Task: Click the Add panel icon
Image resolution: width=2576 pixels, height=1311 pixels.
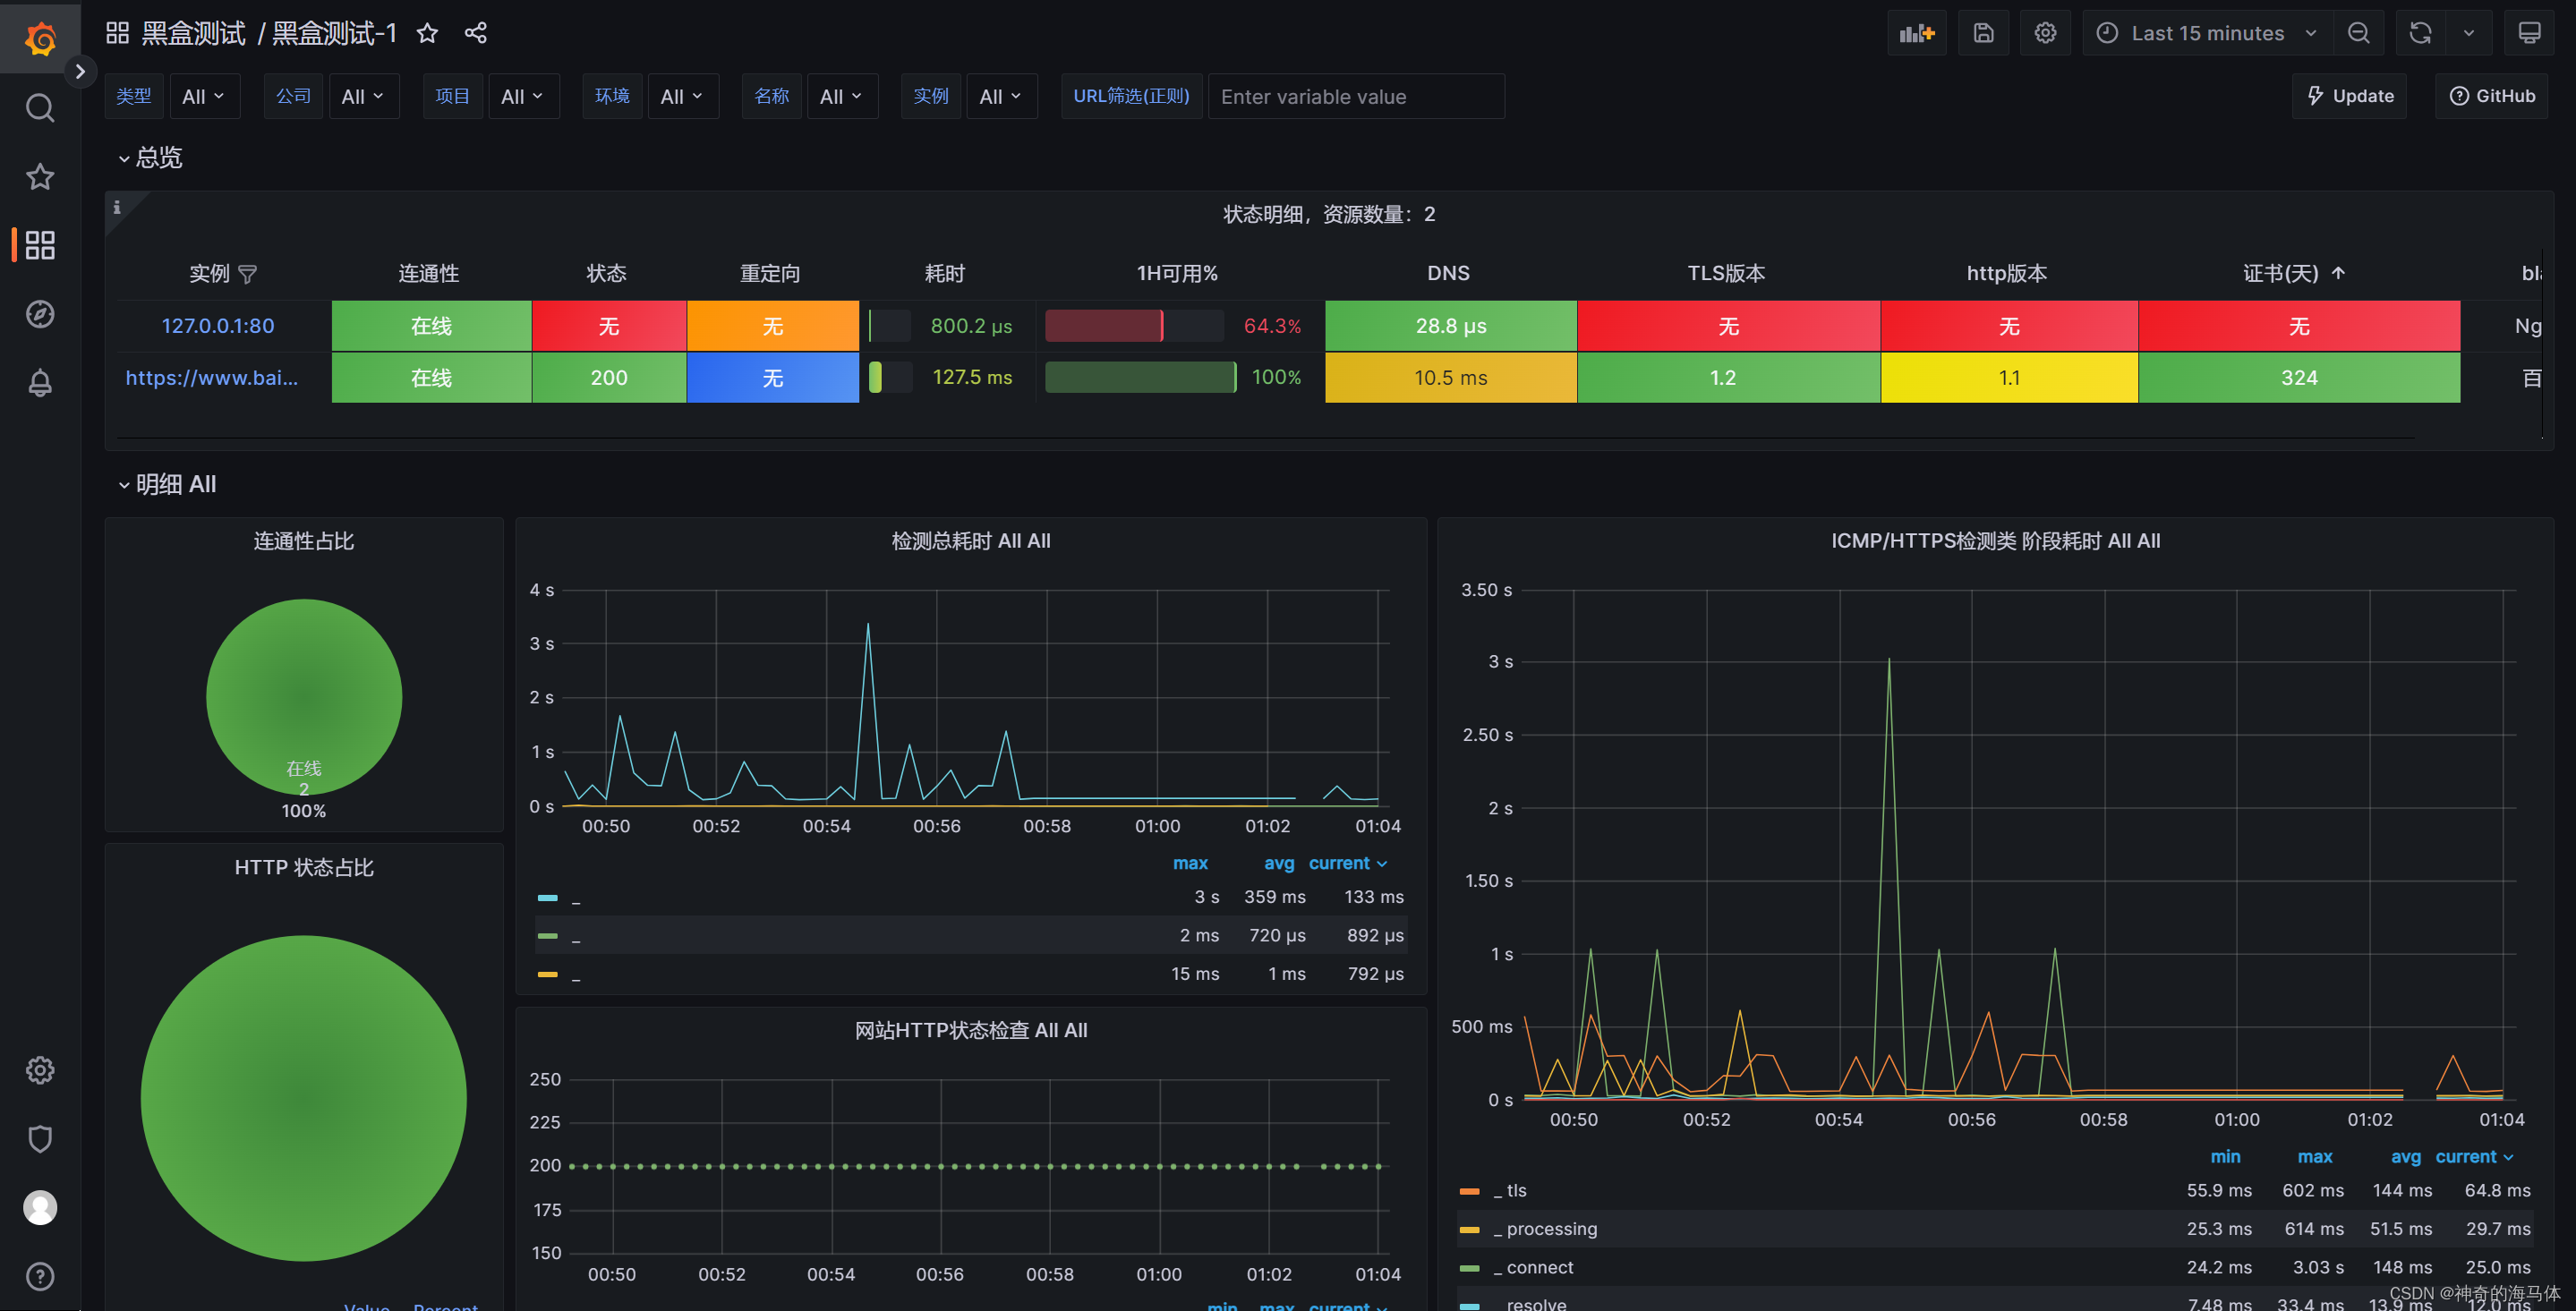Action: tap(1917, 33)
